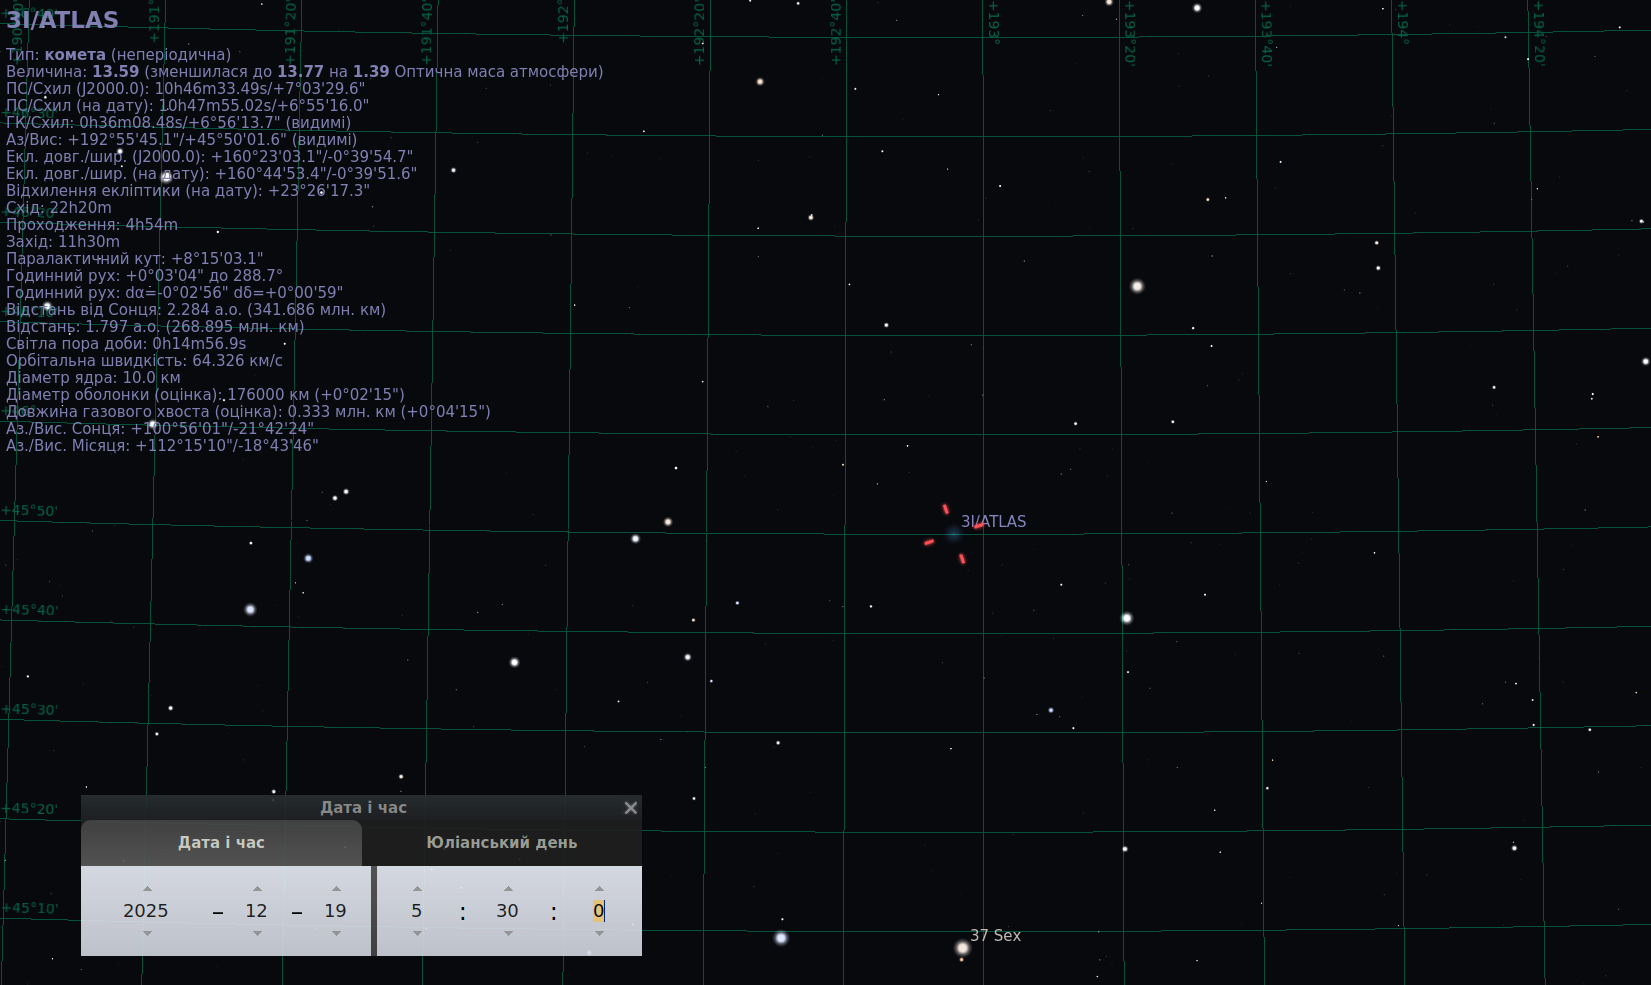
Task: Click the +193° azimuth grid label
Action: [x=993, y=22]
